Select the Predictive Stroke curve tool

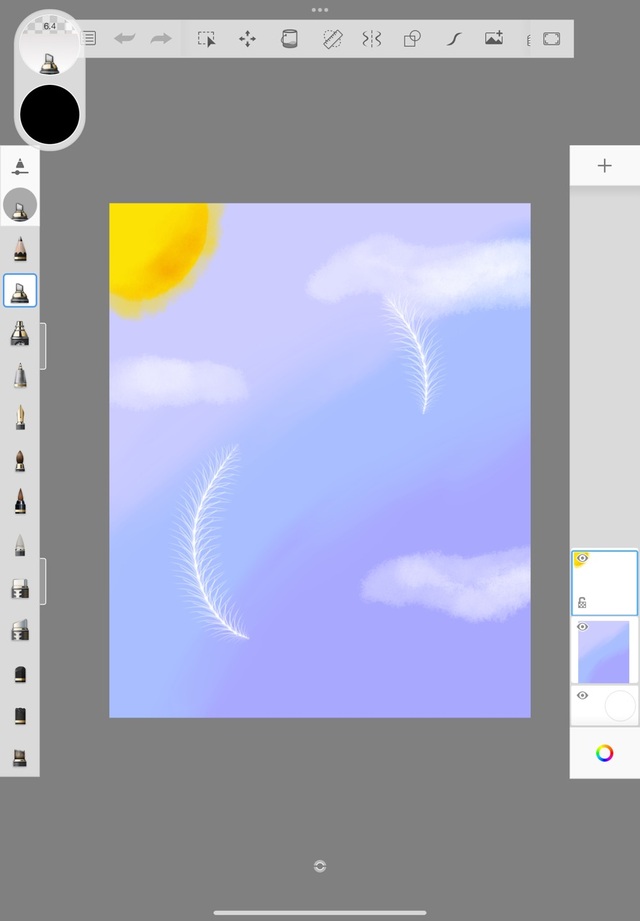[x=453, y=39]
